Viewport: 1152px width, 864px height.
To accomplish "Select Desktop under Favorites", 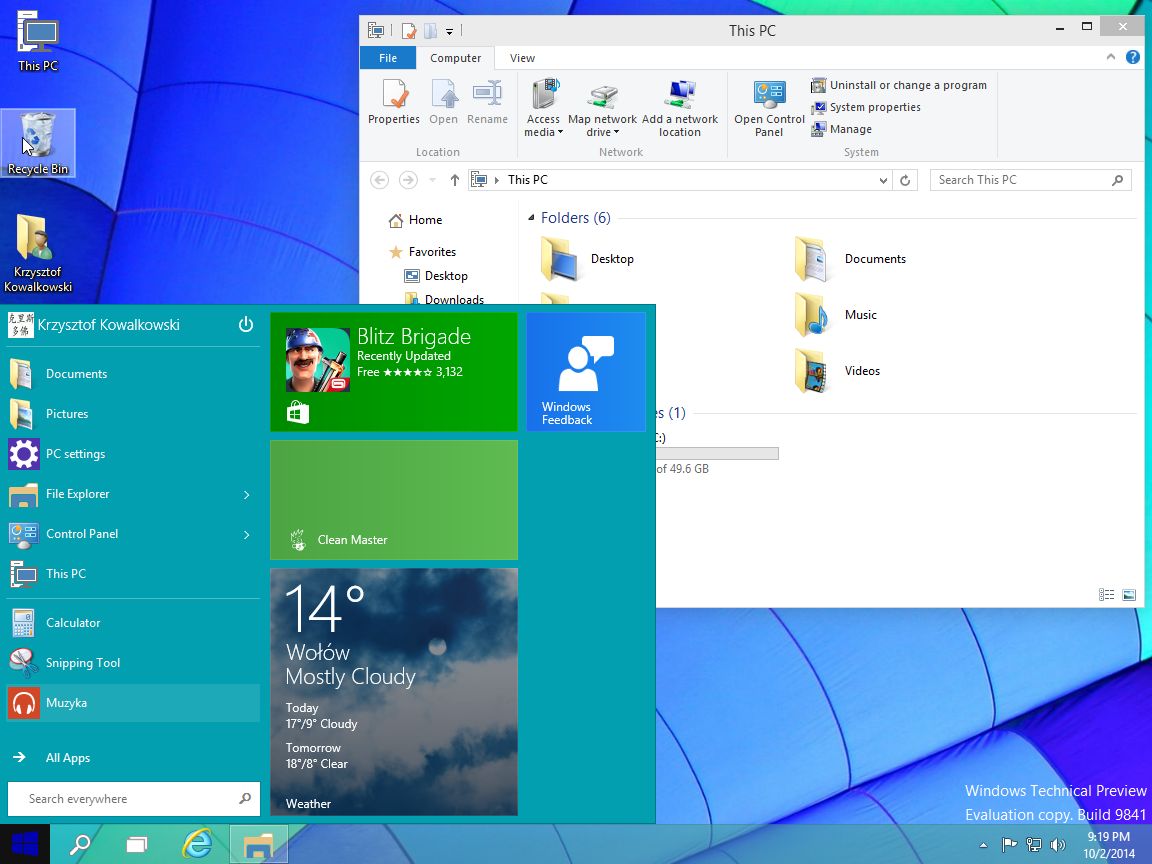I will 436,276.
